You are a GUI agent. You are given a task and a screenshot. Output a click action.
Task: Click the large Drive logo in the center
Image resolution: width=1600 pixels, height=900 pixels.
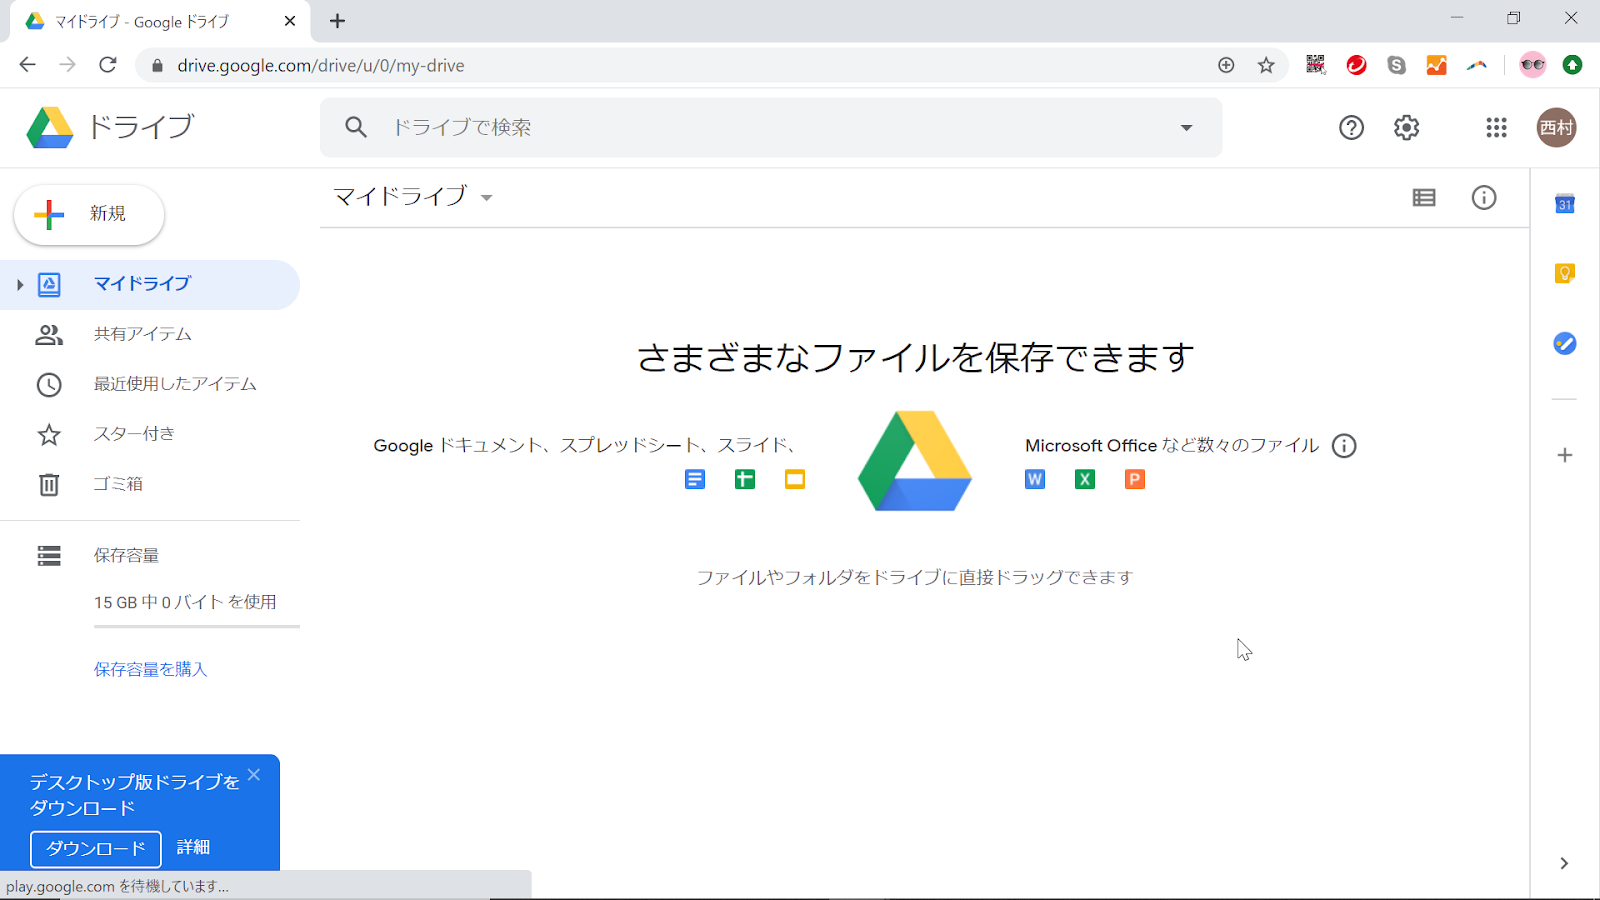[x=915, y=460]
